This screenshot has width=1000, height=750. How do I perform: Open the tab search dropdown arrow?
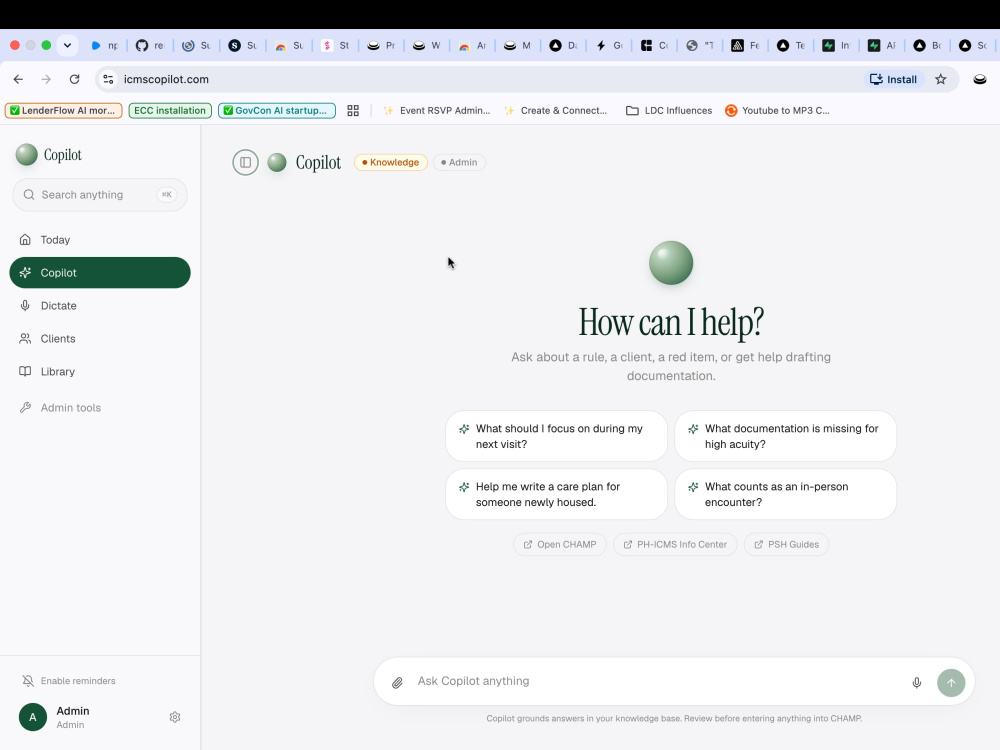tap(67, 45)
